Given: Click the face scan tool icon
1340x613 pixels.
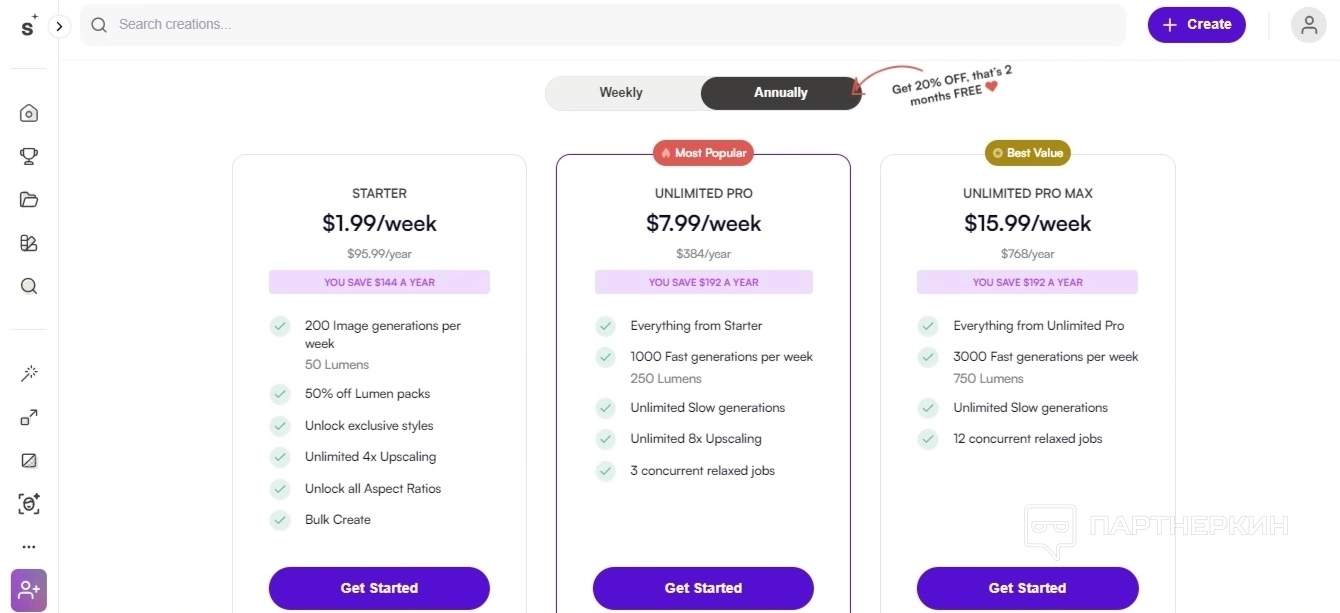Looking at the screenshot, I should click(x=29, y=504).
